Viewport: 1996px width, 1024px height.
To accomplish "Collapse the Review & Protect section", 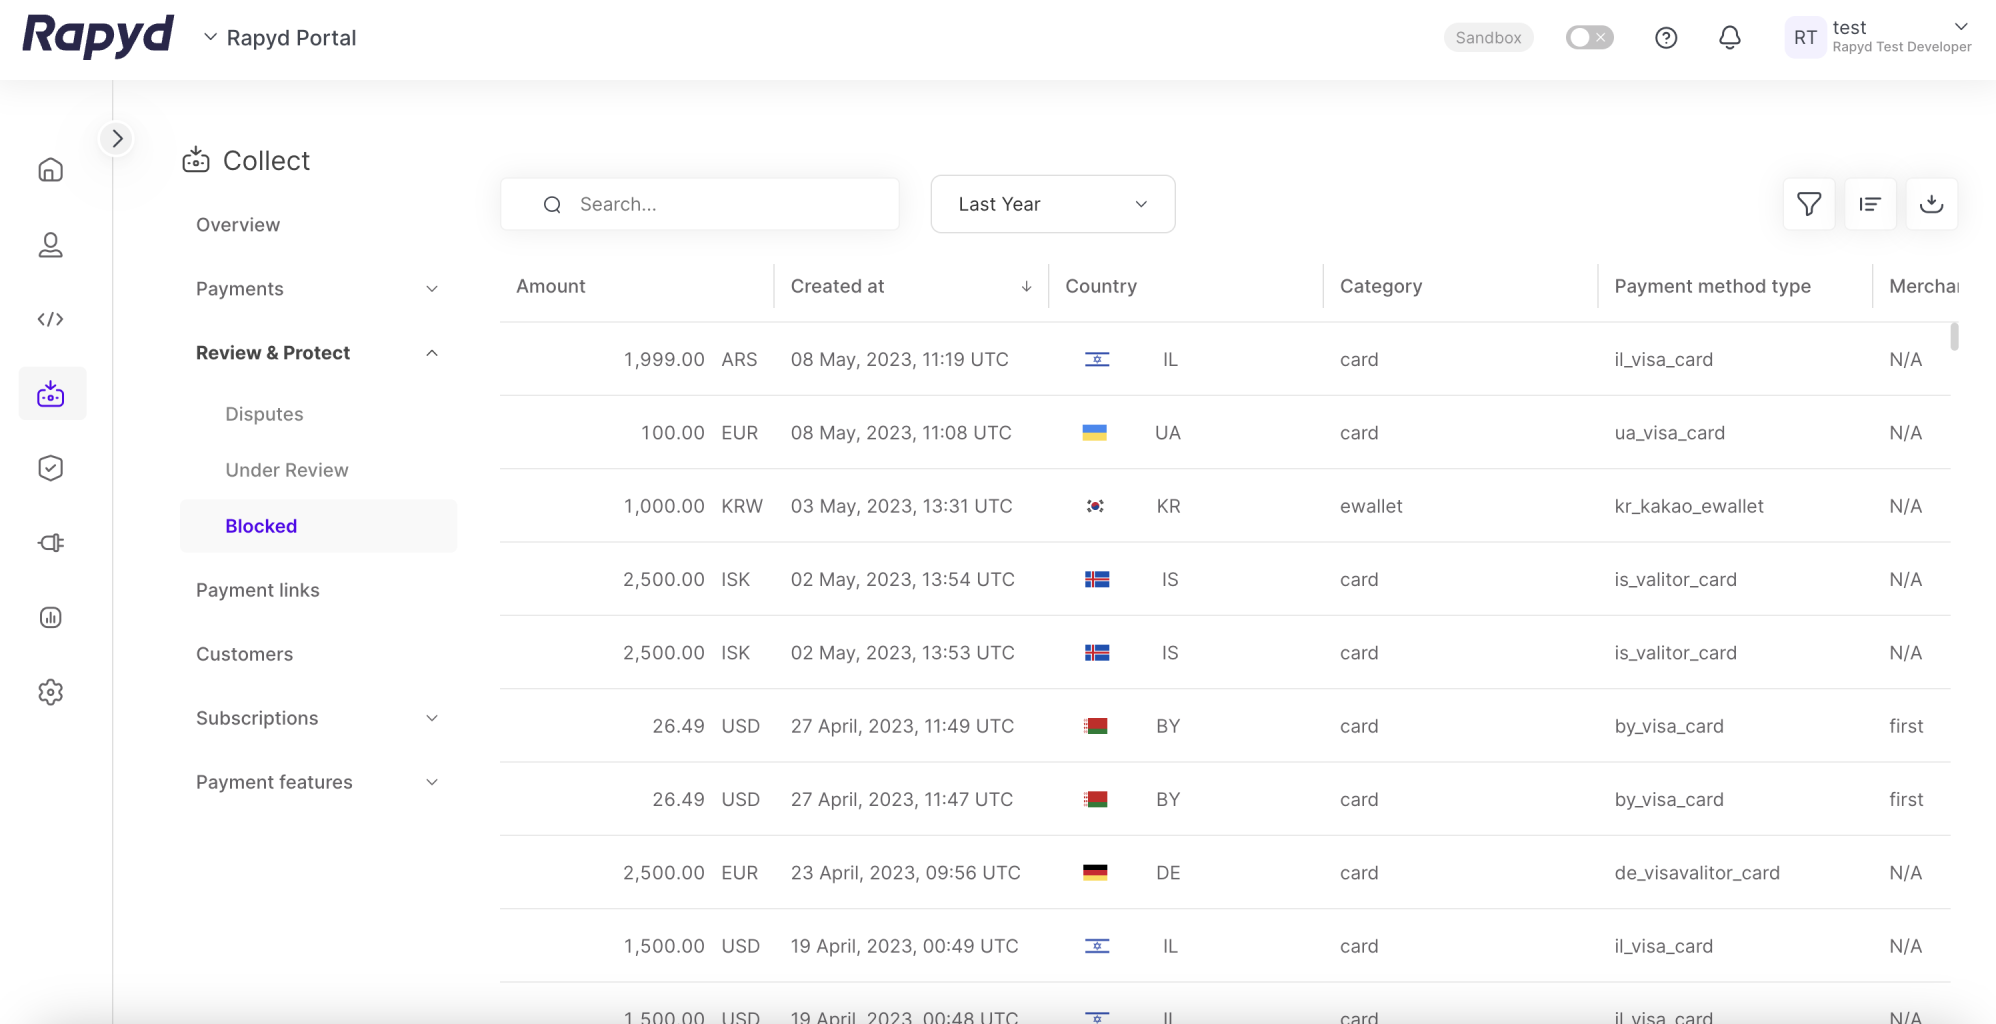I will point(318,353).
